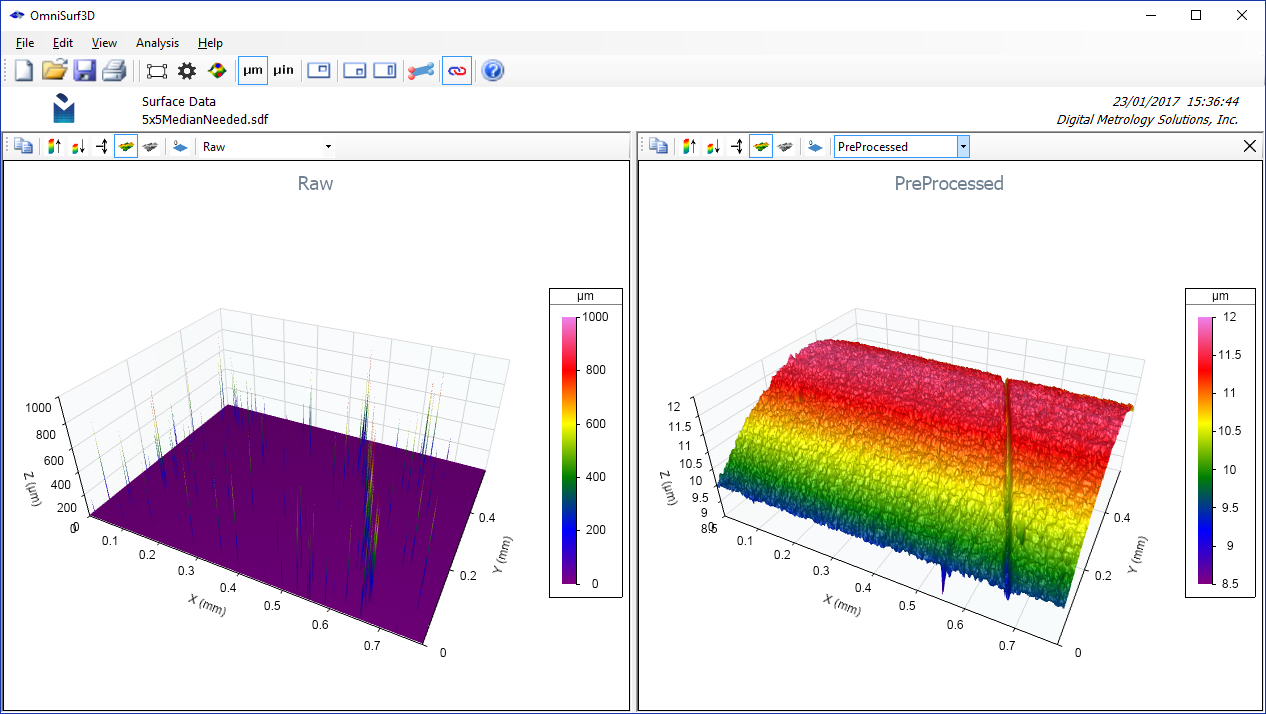1266x714 pixels.
Task: Open the analysis settings gear icon
Action: 186,70
